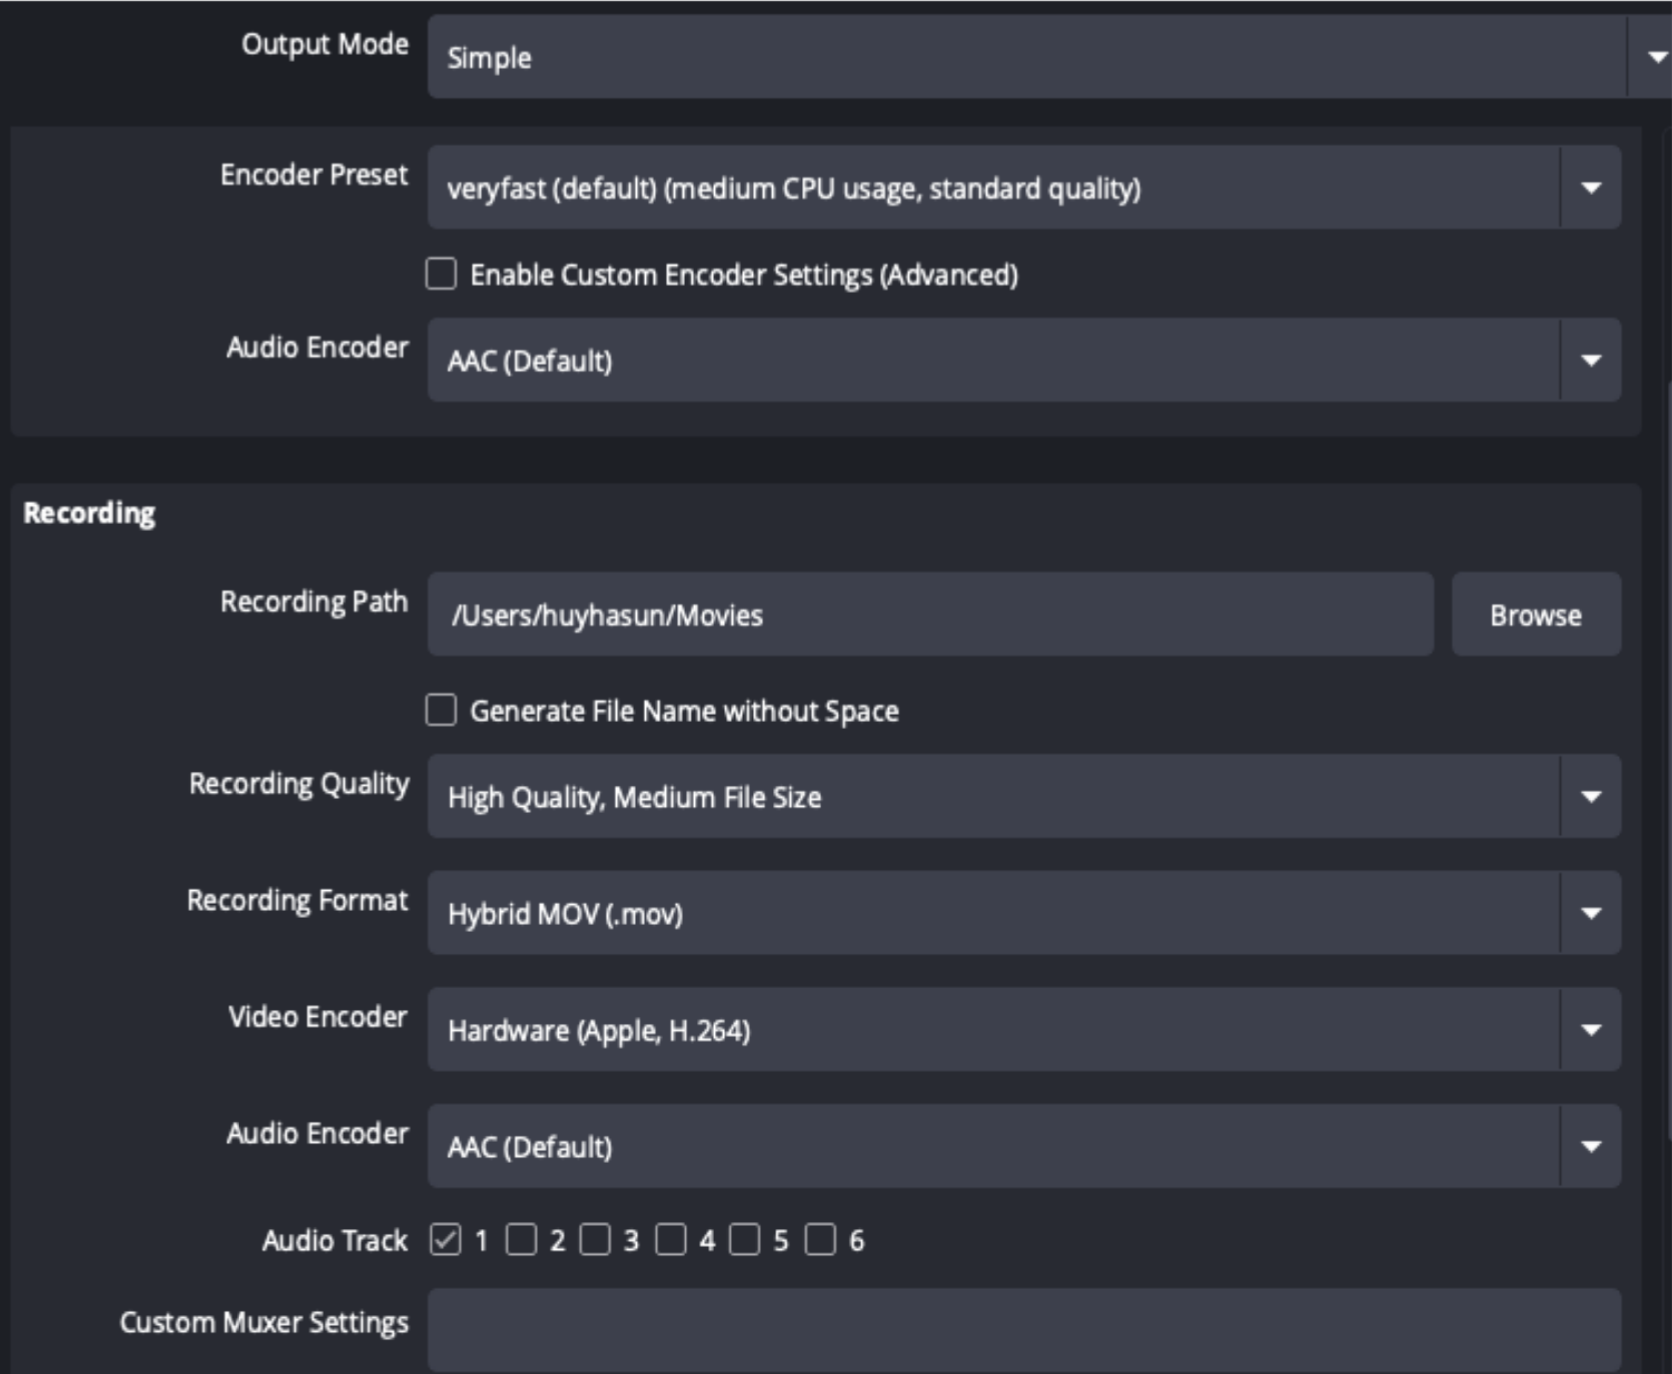Screen dimensions: 1672x1374
Task: Enable Audio Track 5 checkbox
Action: pyautogui.click(x=744, y=1240)
